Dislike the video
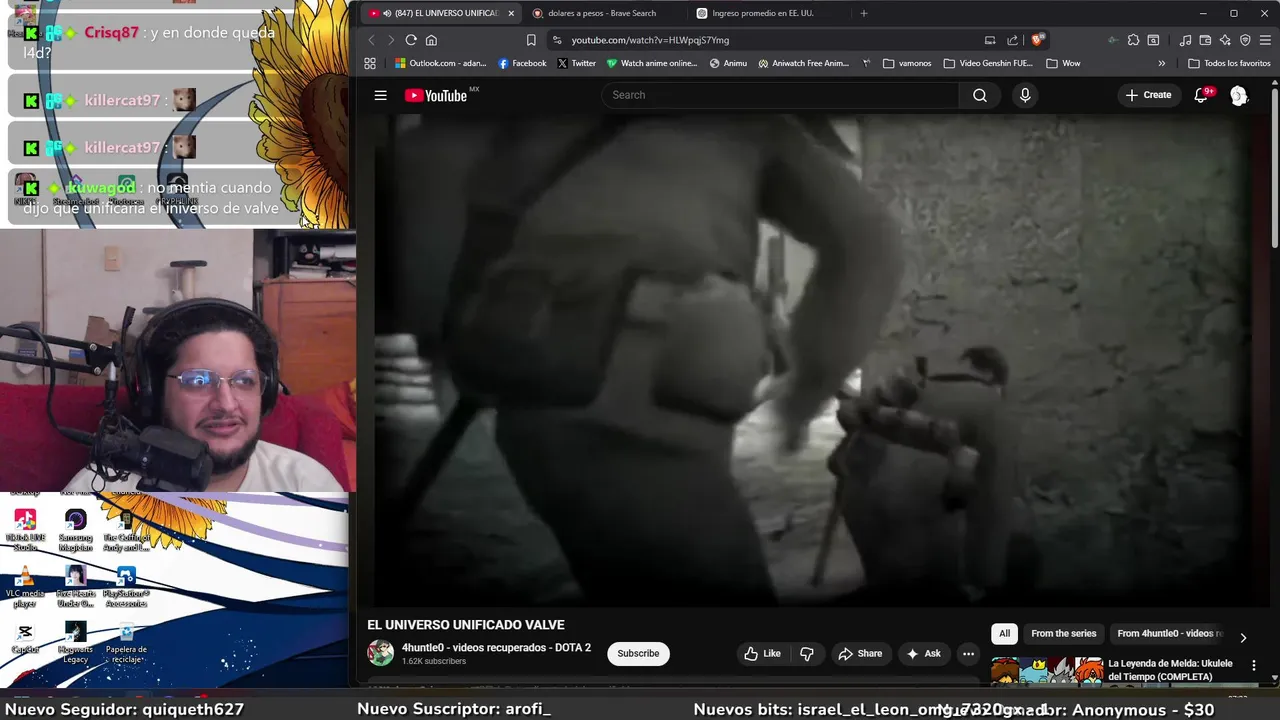1280x720 pixels. click(807, 653)
